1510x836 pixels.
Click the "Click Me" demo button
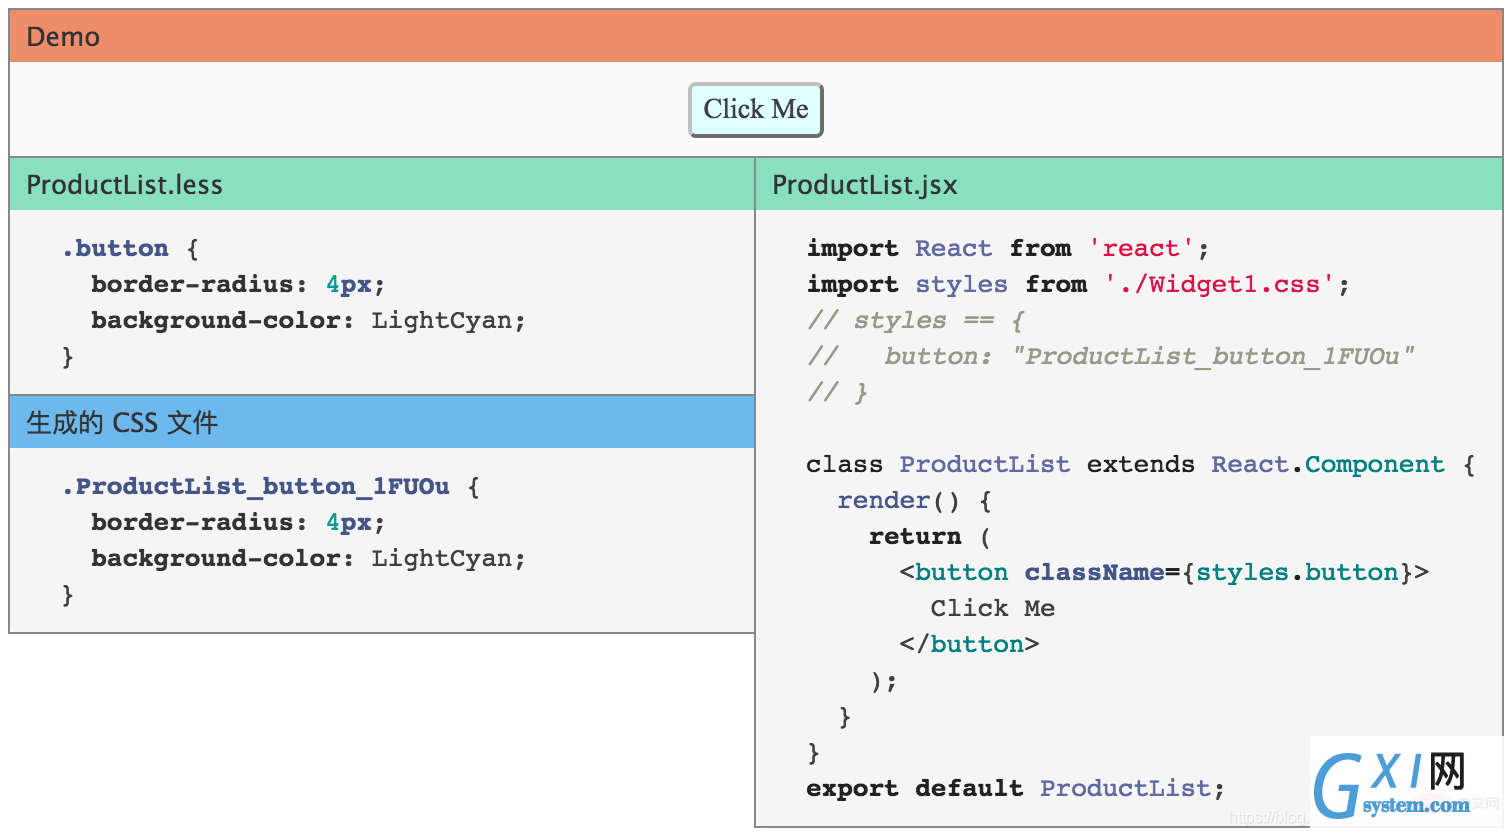756,110
